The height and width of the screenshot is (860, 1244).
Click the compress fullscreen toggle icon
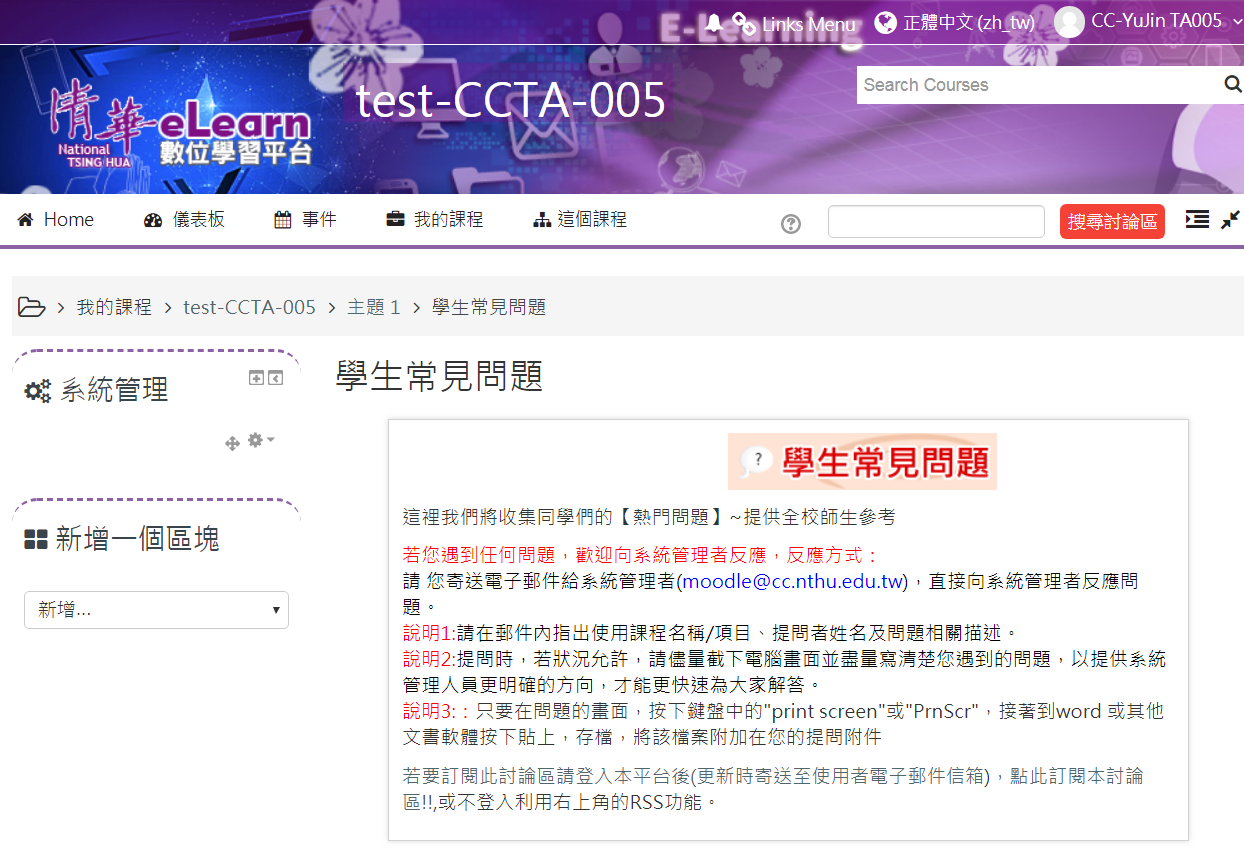pos(1230,220)
